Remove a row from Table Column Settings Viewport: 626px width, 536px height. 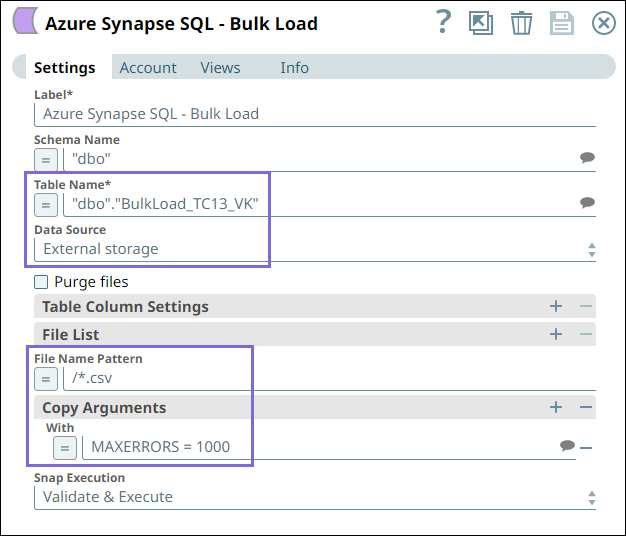click(585, 306)
